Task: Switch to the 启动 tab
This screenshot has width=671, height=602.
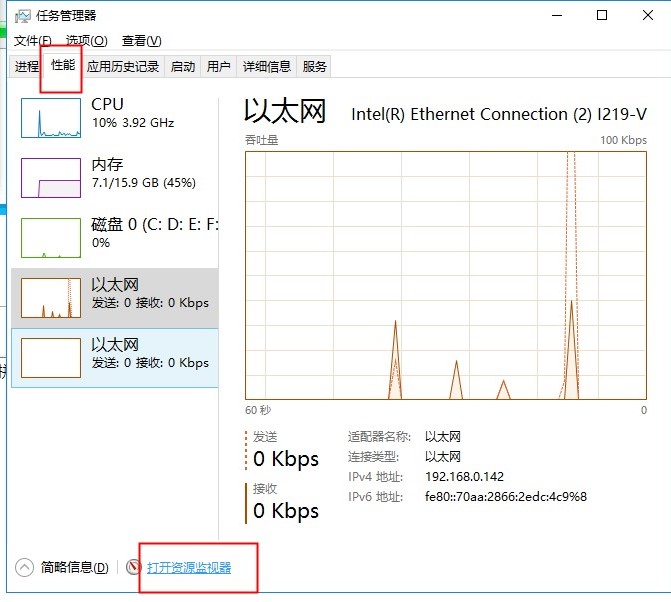Action: tap(183, 67)
